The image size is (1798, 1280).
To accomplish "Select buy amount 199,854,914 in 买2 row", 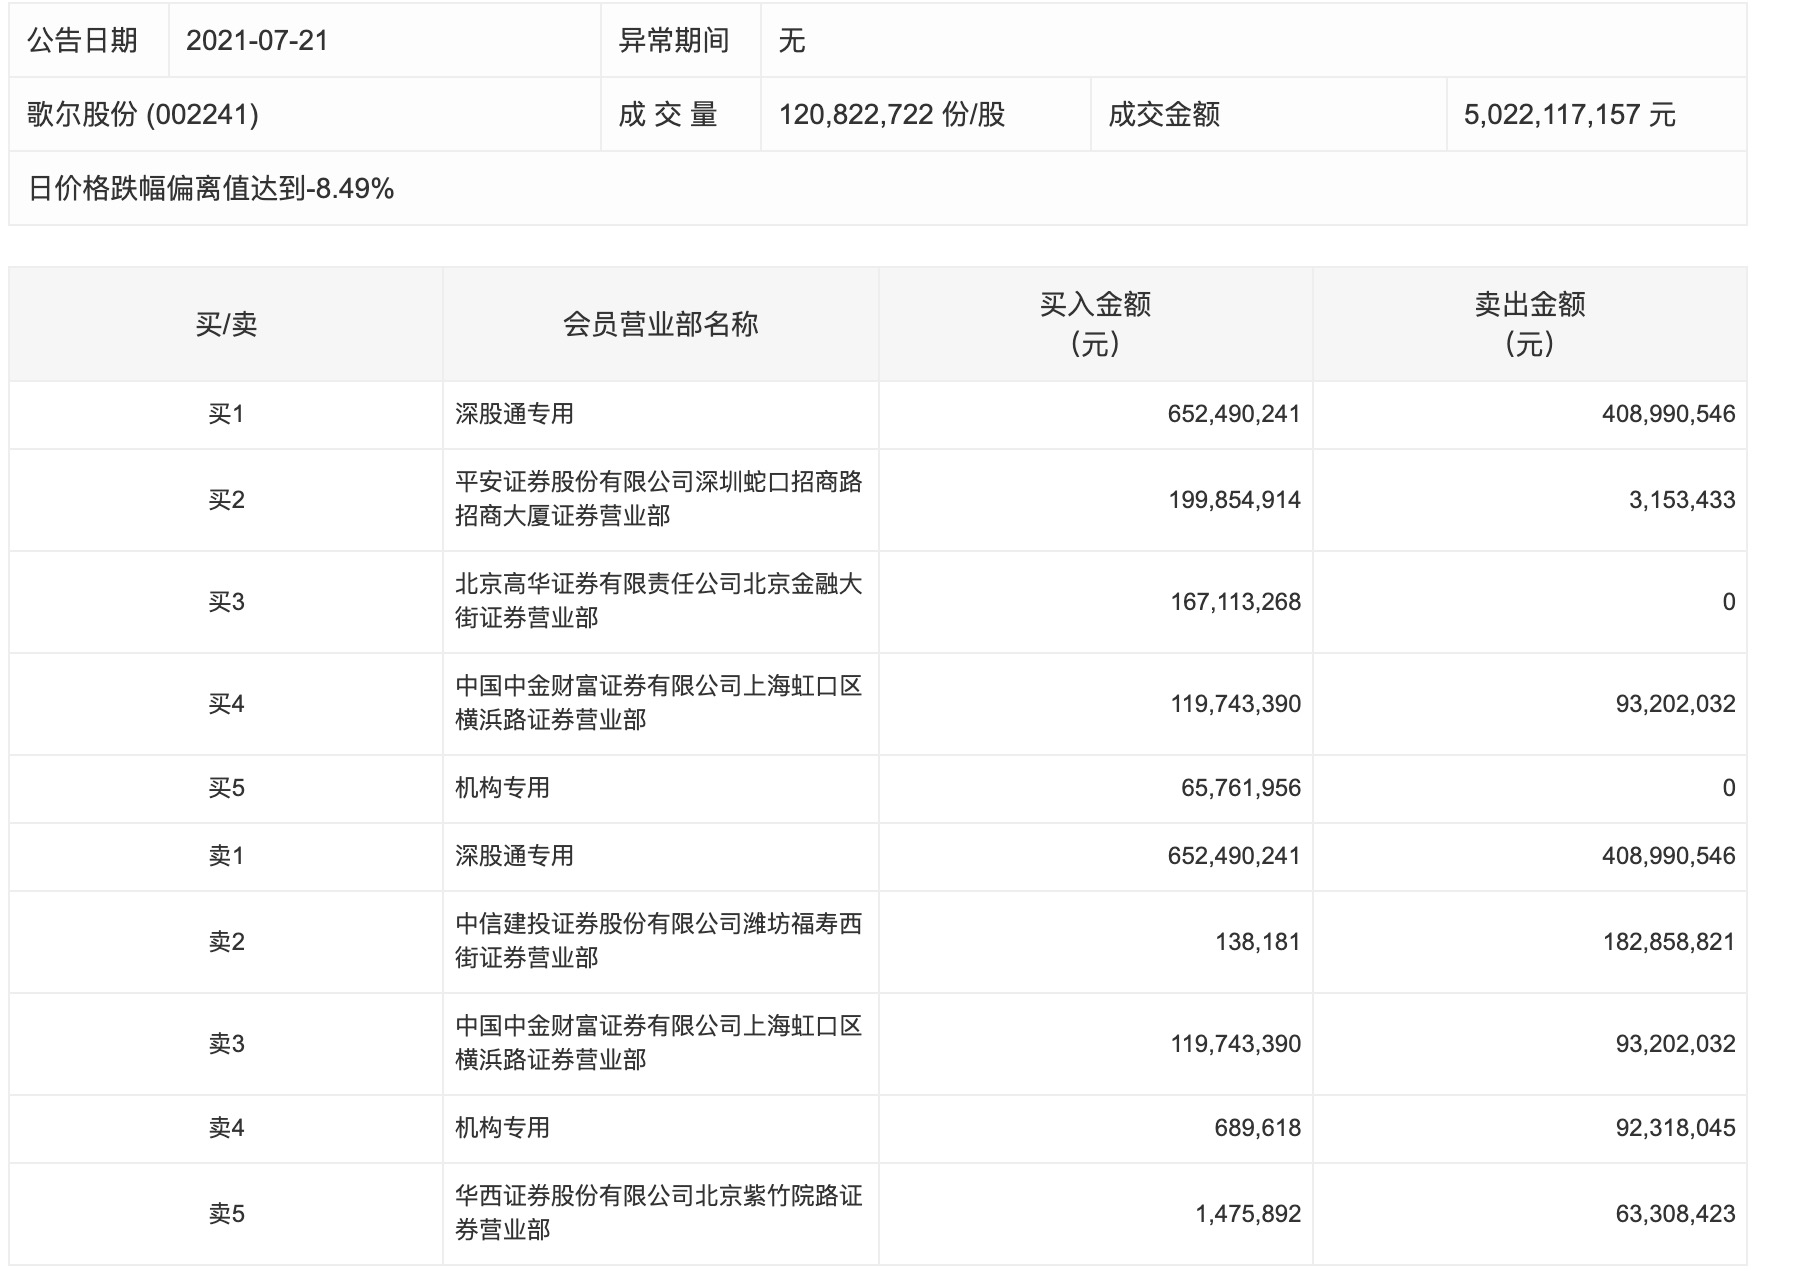I will pos(1234,500).
